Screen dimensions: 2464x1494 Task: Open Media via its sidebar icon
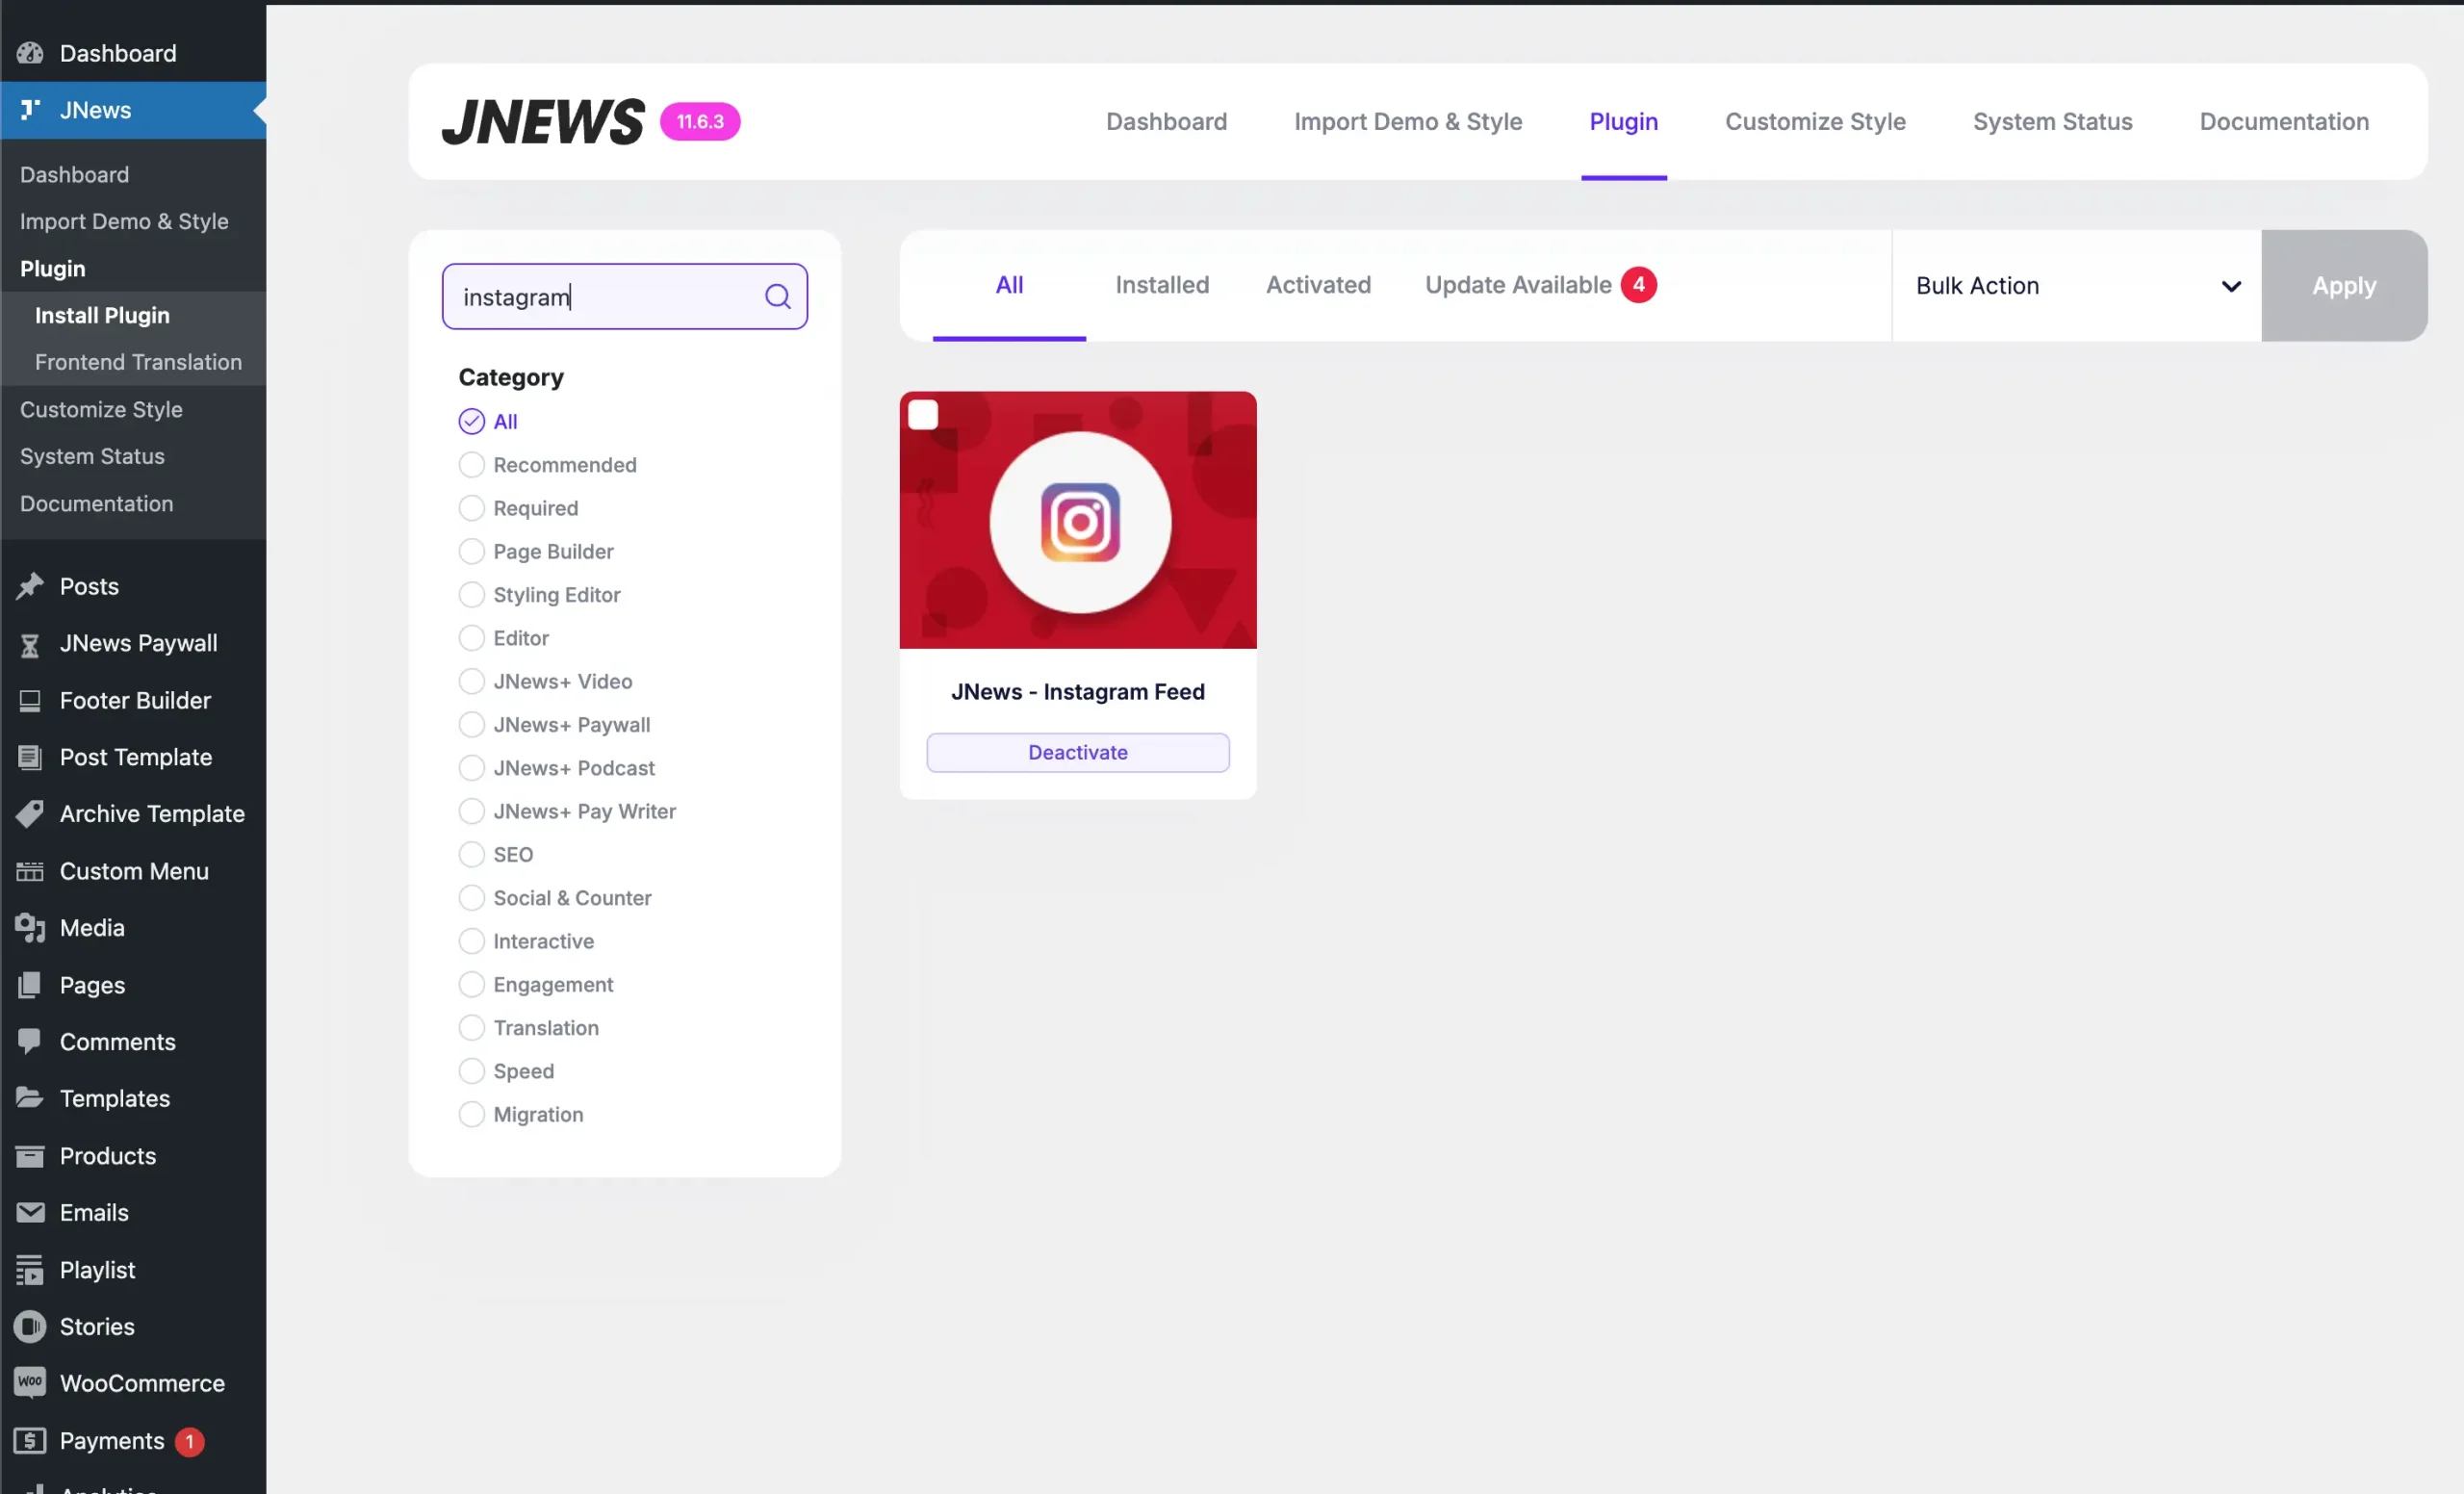coord(30,928)
